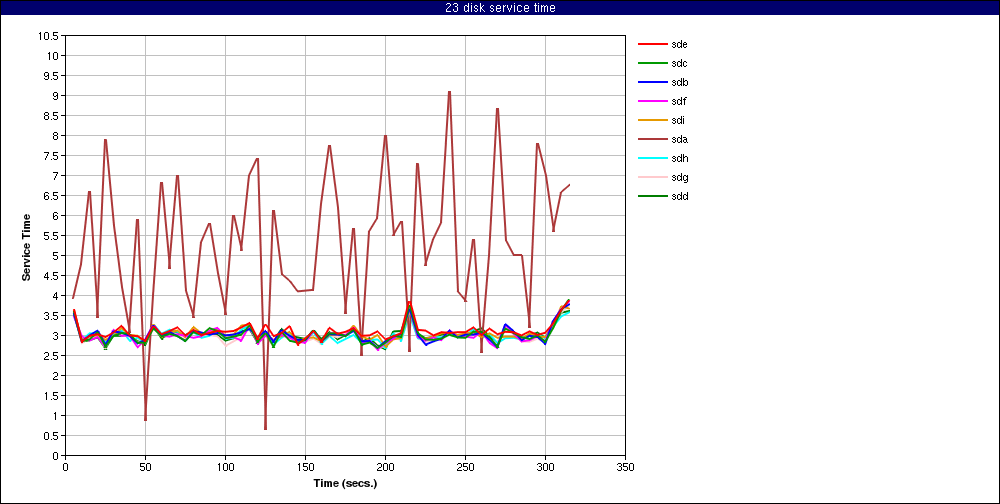This screenshot has height=504, width=1000.
Task: Click the '23 disk service time' title
Action: point(500,8)
